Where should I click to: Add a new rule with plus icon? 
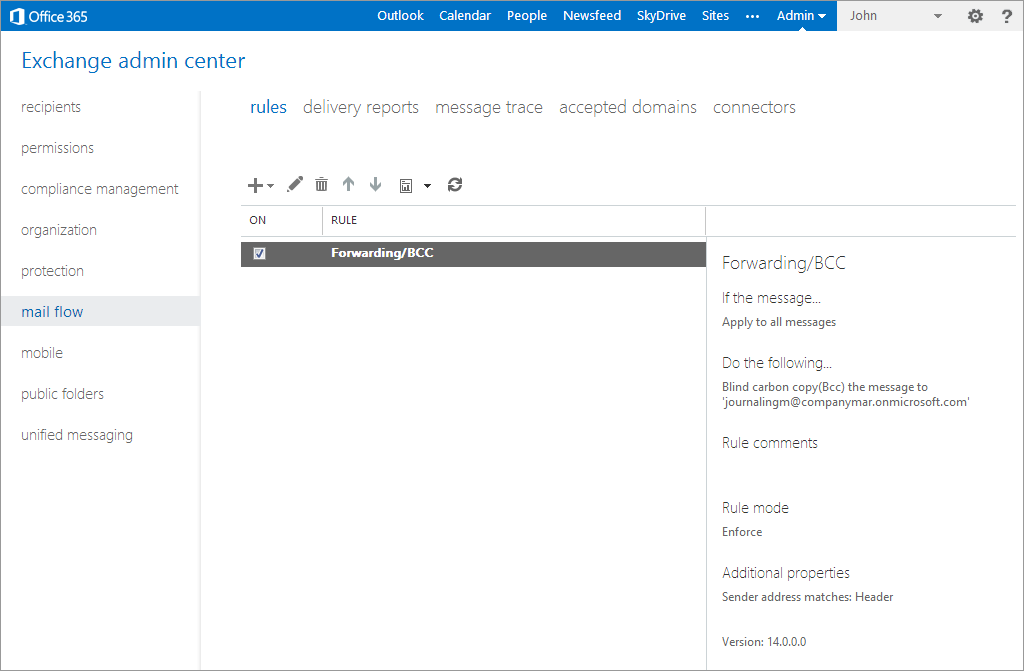pyautogui.click(x=255, y=186)
